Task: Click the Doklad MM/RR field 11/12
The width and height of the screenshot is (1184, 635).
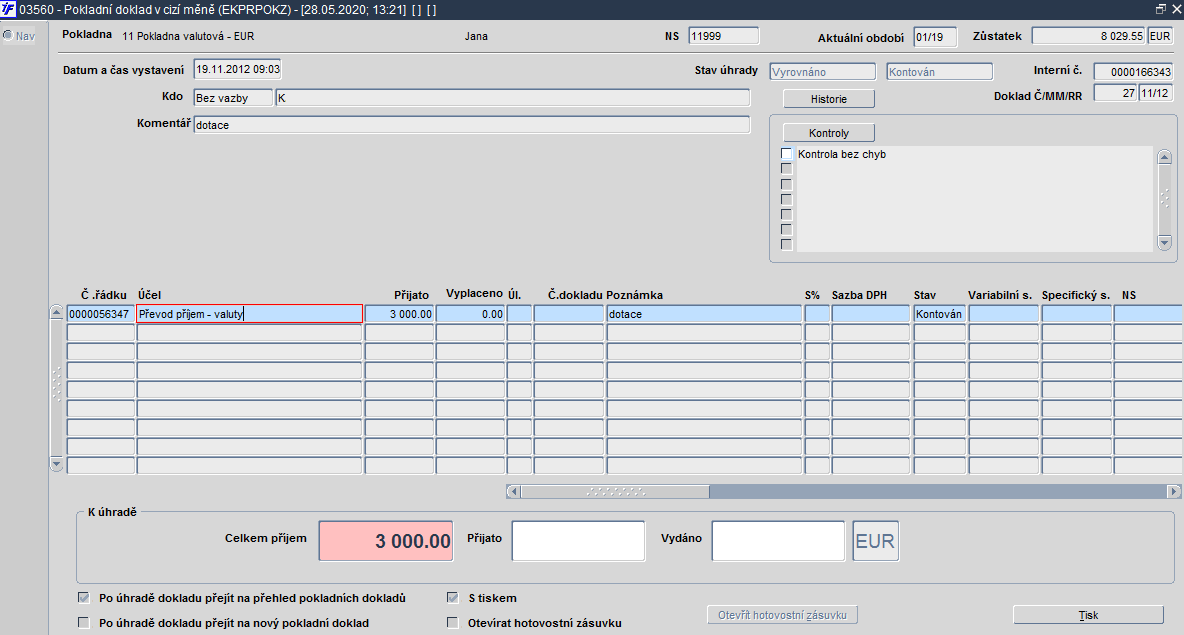Action: click(x=1156, y=93)
